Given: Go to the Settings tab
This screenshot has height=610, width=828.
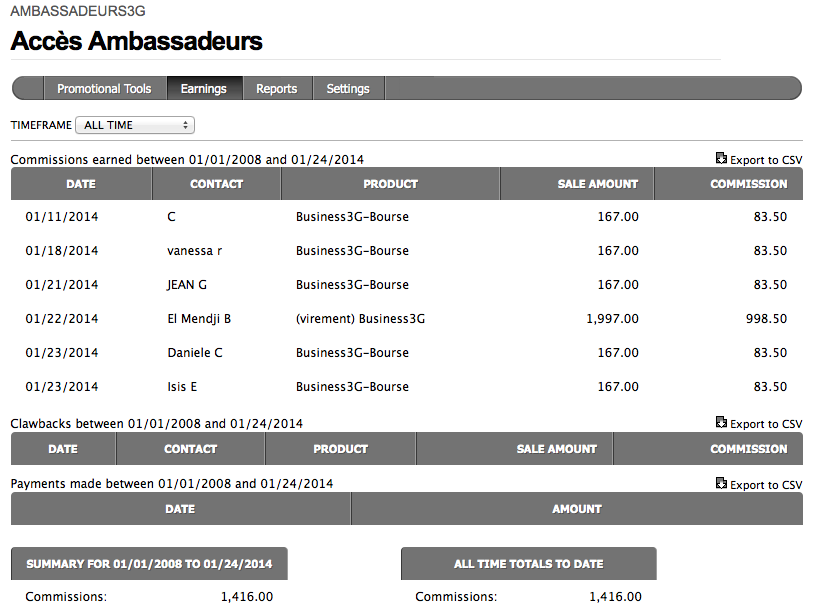Looking at the screenshot, I should point(348,89).
